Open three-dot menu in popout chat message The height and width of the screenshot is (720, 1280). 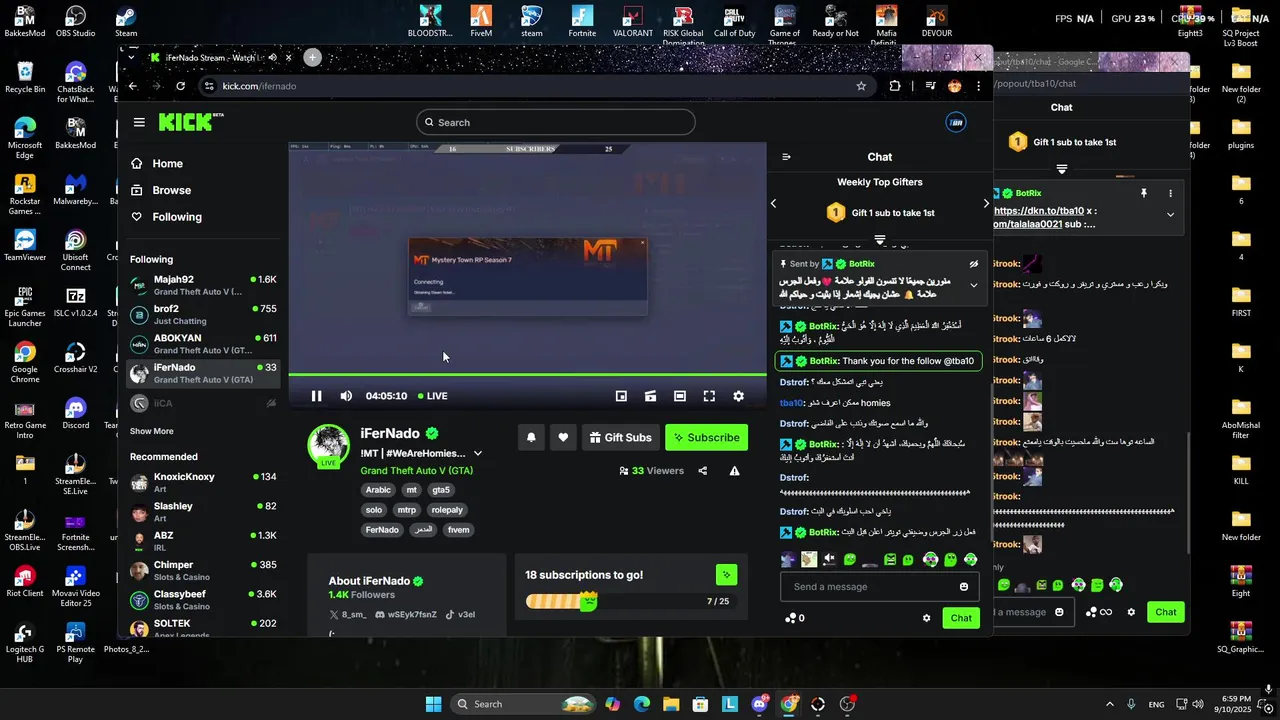point(1170,193)
